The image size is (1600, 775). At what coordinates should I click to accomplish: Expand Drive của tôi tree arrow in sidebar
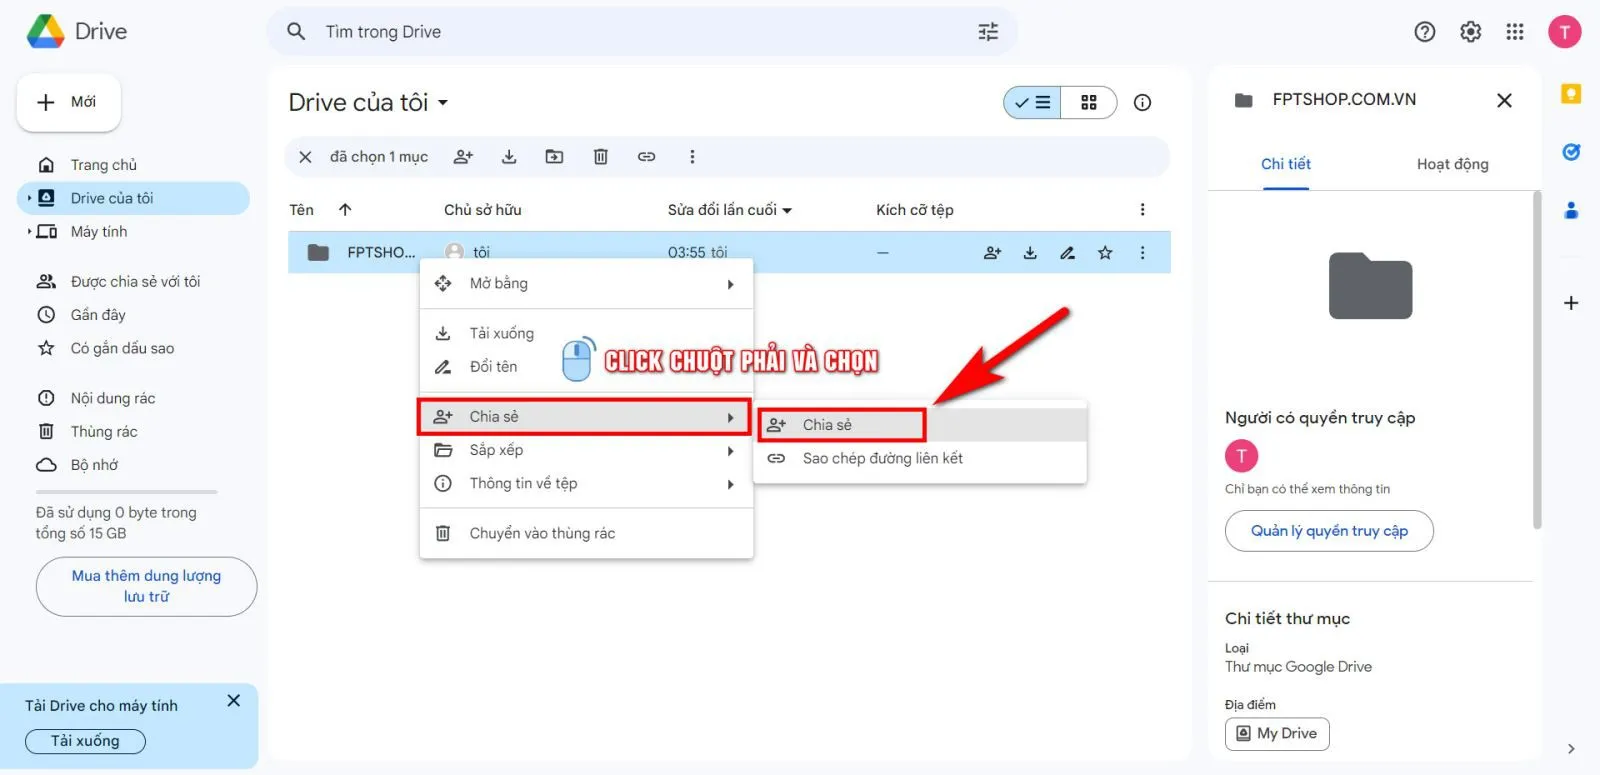tap(29, 198)
